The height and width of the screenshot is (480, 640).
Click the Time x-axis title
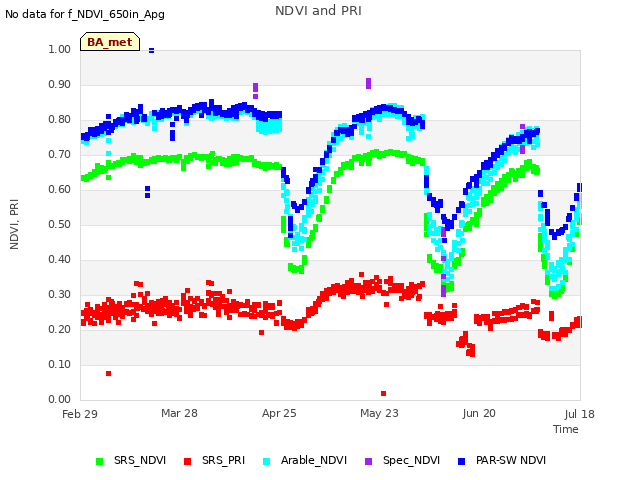566,429
